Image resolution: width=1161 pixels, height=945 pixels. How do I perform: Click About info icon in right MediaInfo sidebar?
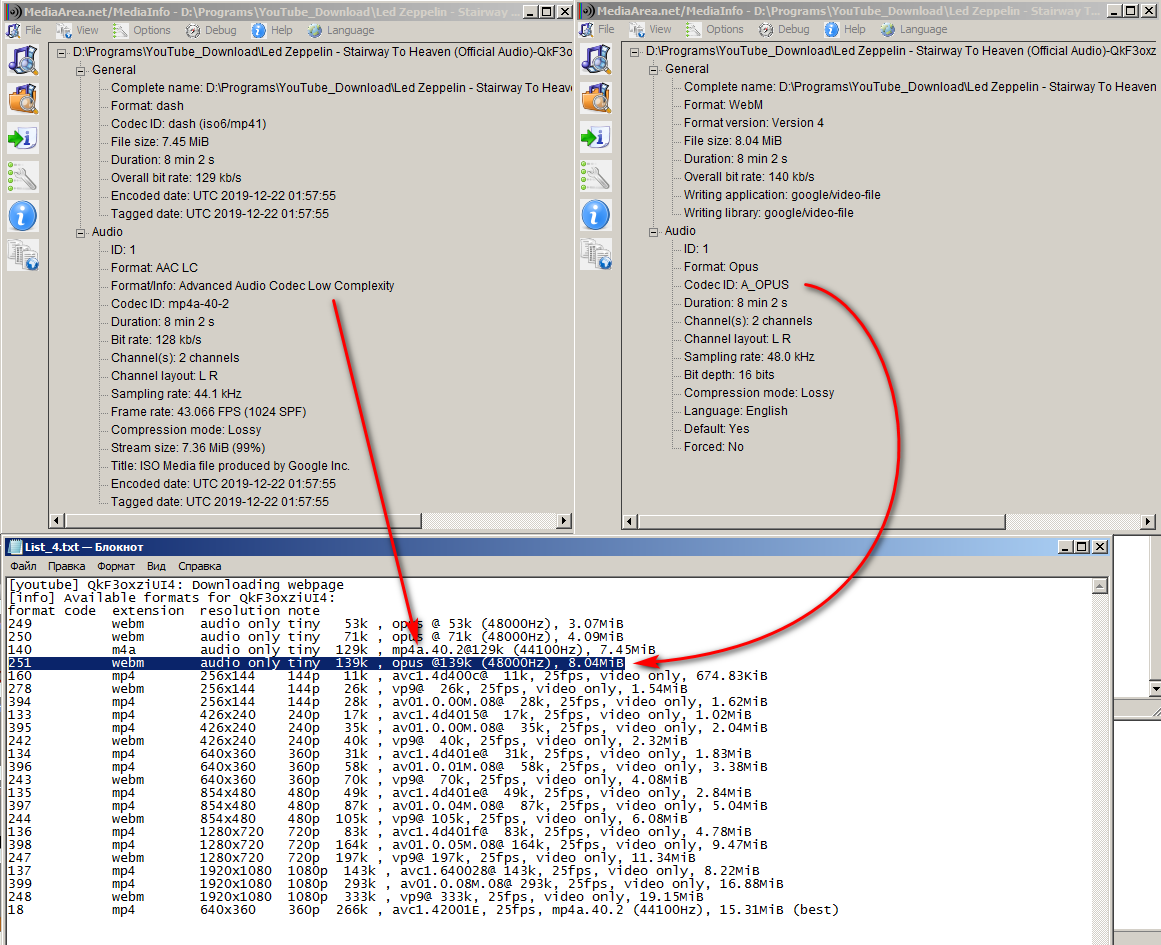[x=596, y=216]
